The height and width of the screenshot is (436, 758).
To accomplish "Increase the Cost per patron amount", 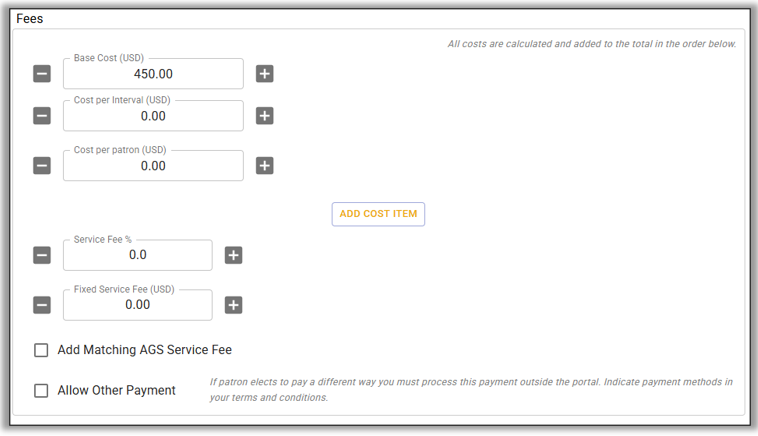I will coord(264,166).
